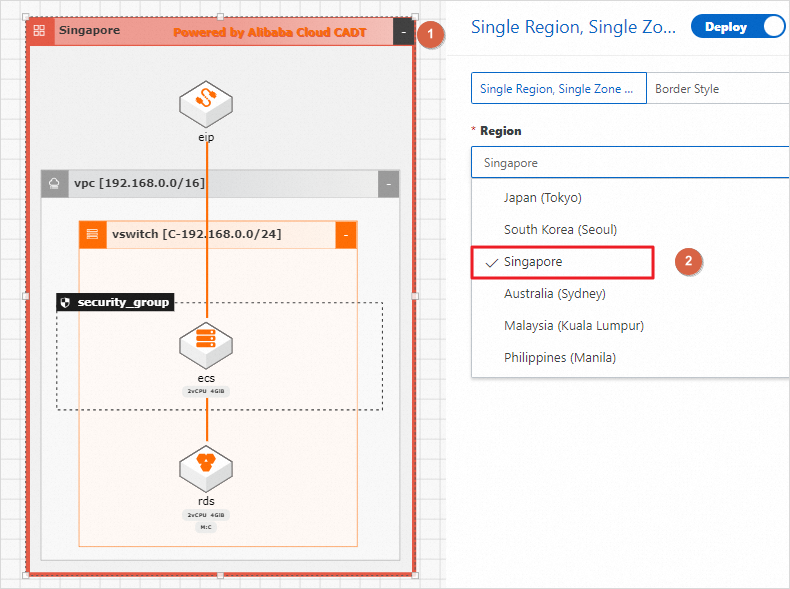Click the rds 2vCPU 4GiB spec badge
Viewport: 790px width, 589px height.
point(206,515)
